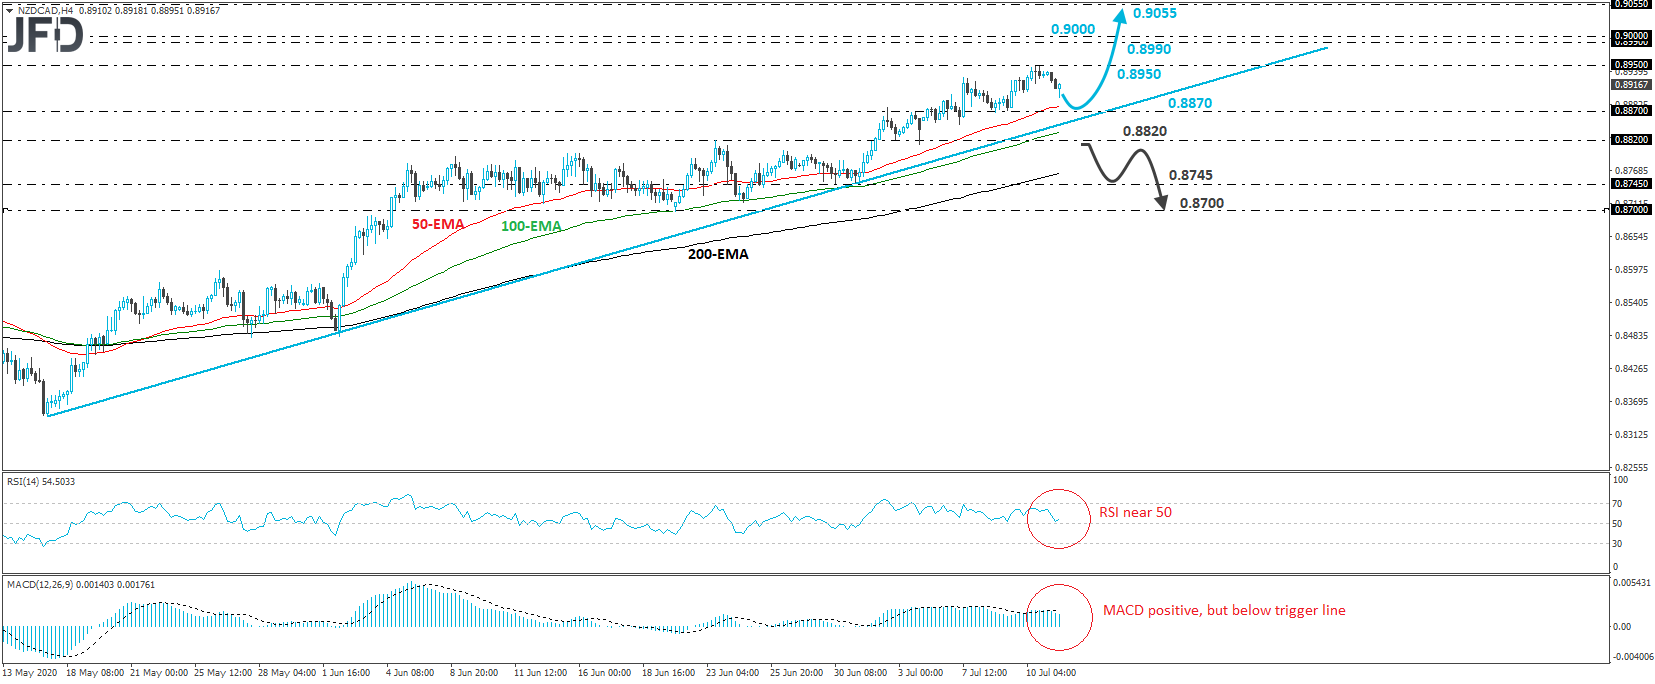Image resolution: width=1655 pixels, height=684 pixels.
Task: Click the 0.84835 price scale value
Action: click(1631, 336)
